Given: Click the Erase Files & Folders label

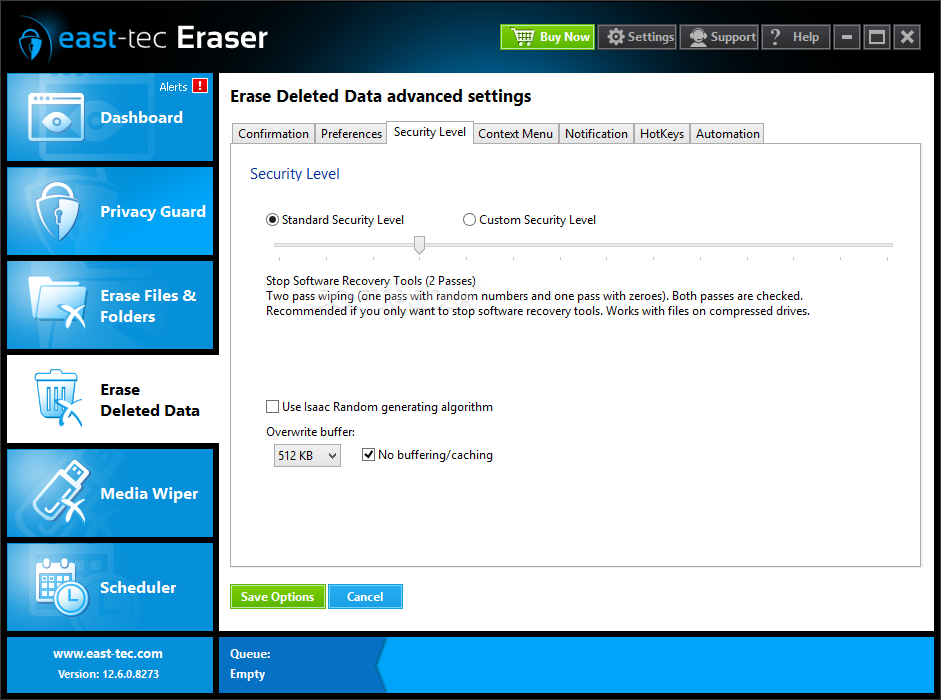Looking at the screenshot, I should [x=148, y=306].
